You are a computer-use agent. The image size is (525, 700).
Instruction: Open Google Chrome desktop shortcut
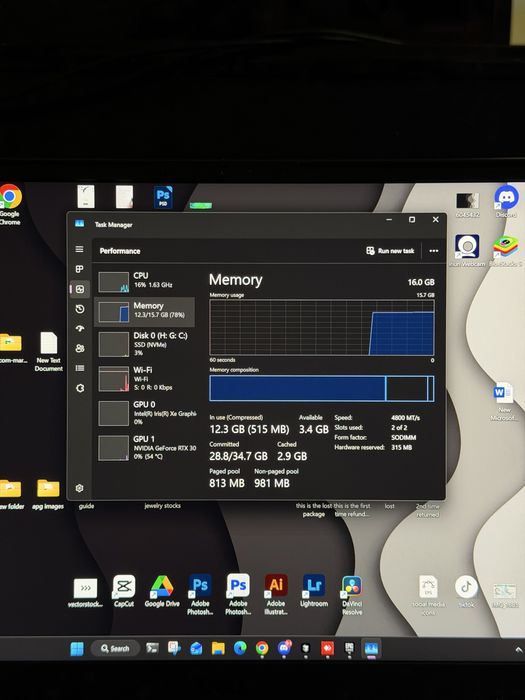click(10, 205)
